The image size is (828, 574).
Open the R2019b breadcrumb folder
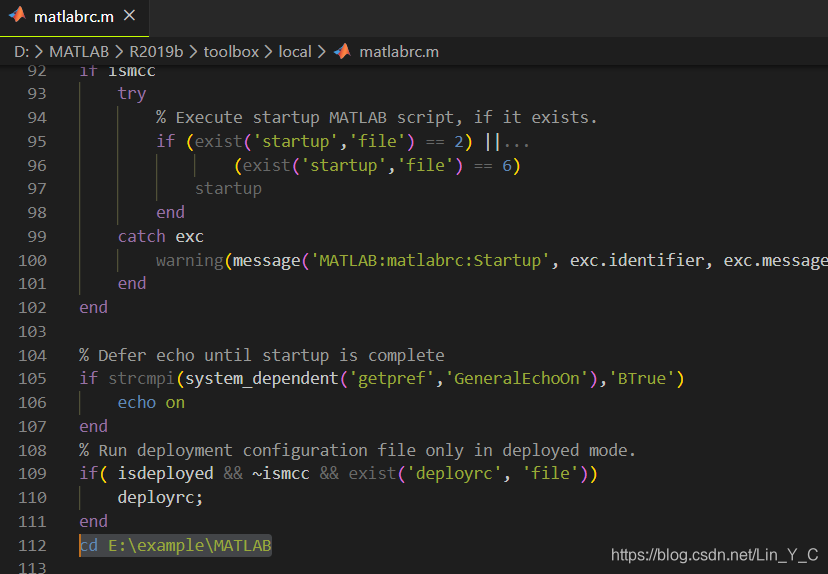156,52
